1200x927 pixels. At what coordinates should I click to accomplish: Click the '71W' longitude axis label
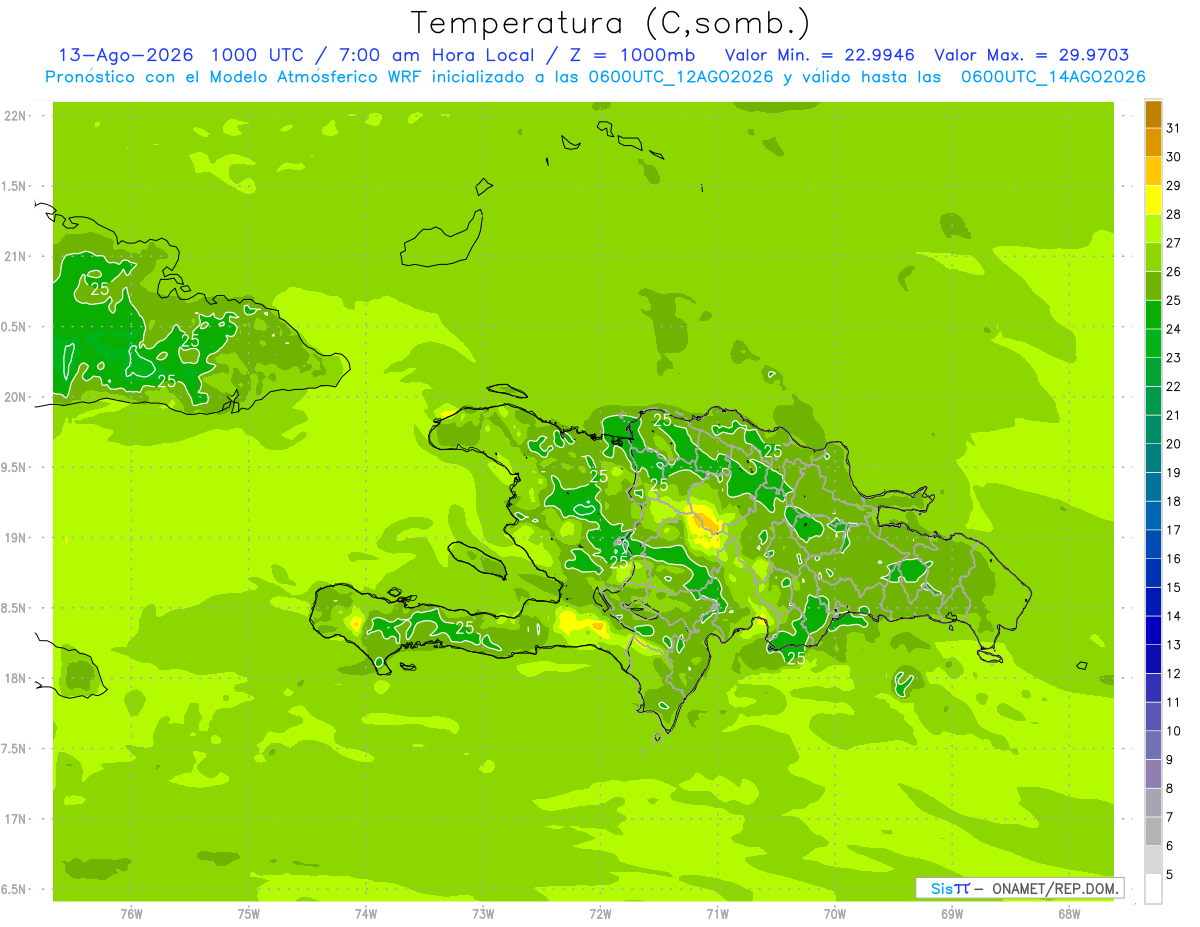click(x=717, y=914)
